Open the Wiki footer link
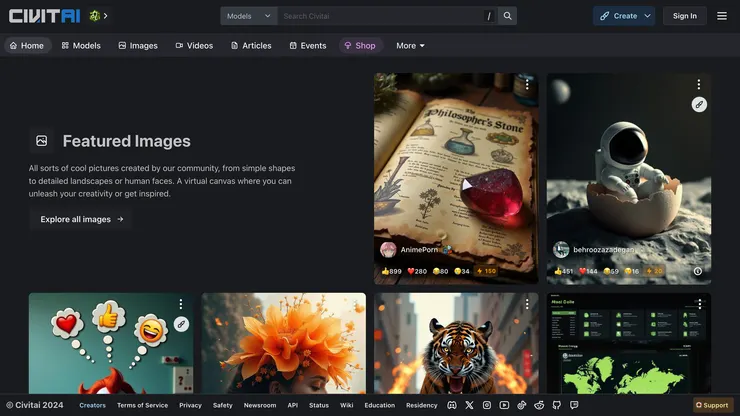 (346, 405)
